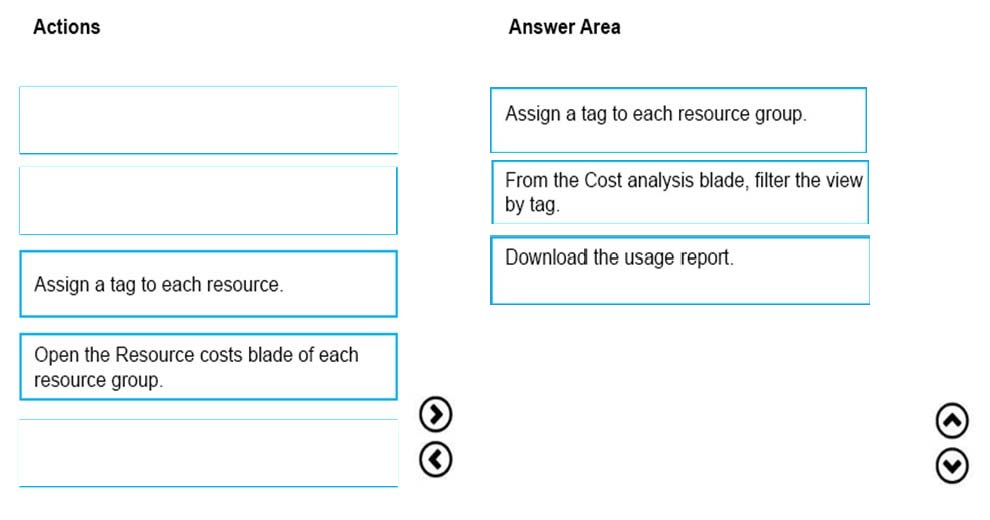Click the topmost empty Actions slot

click(208, 120)
